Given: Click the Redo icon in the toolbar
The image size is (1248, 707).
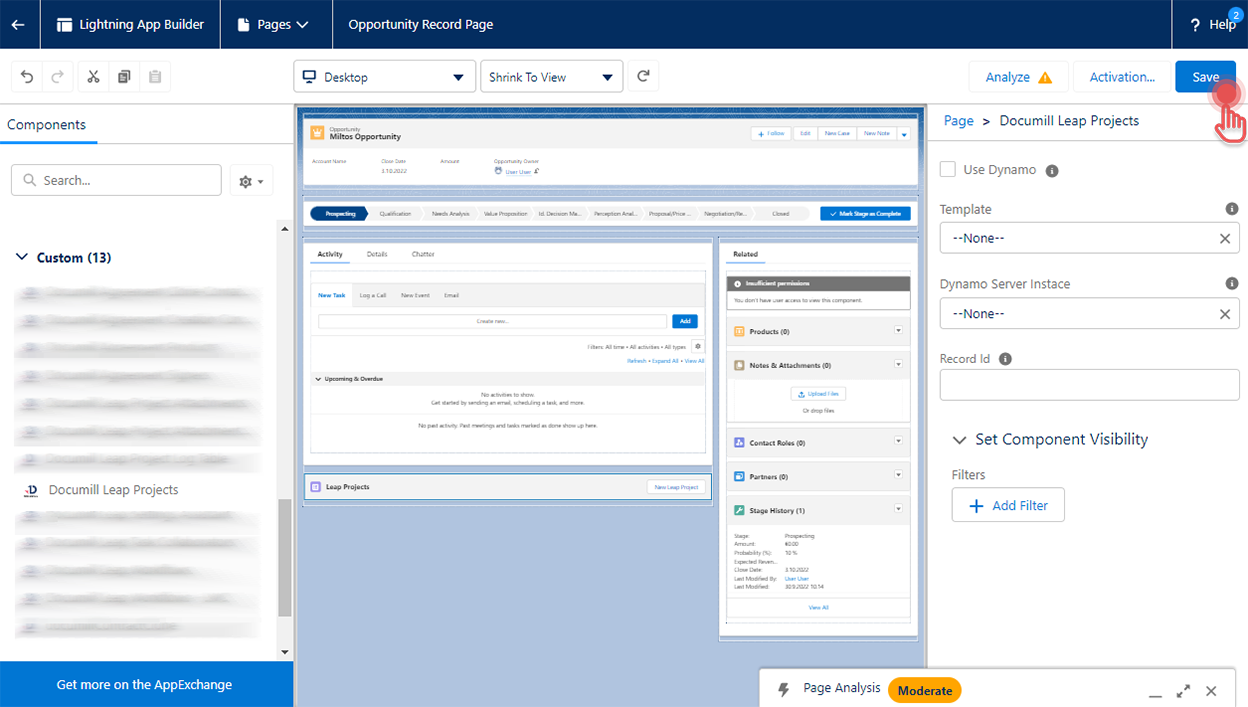Looking at the screenshot, I should (58, 76).
